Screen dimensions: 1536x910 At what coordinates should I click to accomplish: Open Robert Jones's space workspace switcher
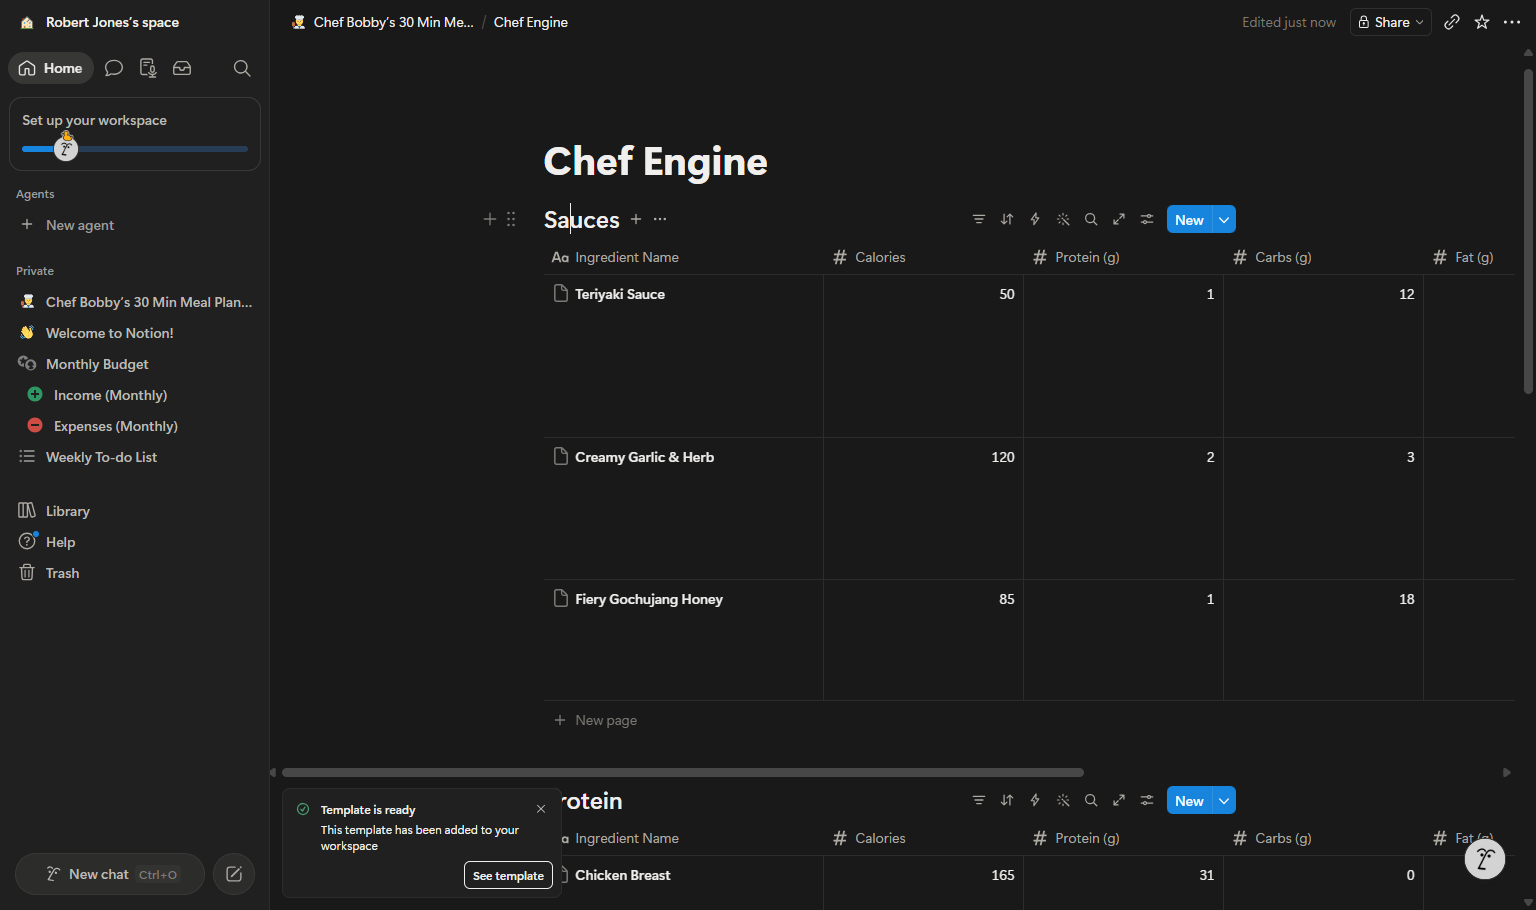pos(100,22)
